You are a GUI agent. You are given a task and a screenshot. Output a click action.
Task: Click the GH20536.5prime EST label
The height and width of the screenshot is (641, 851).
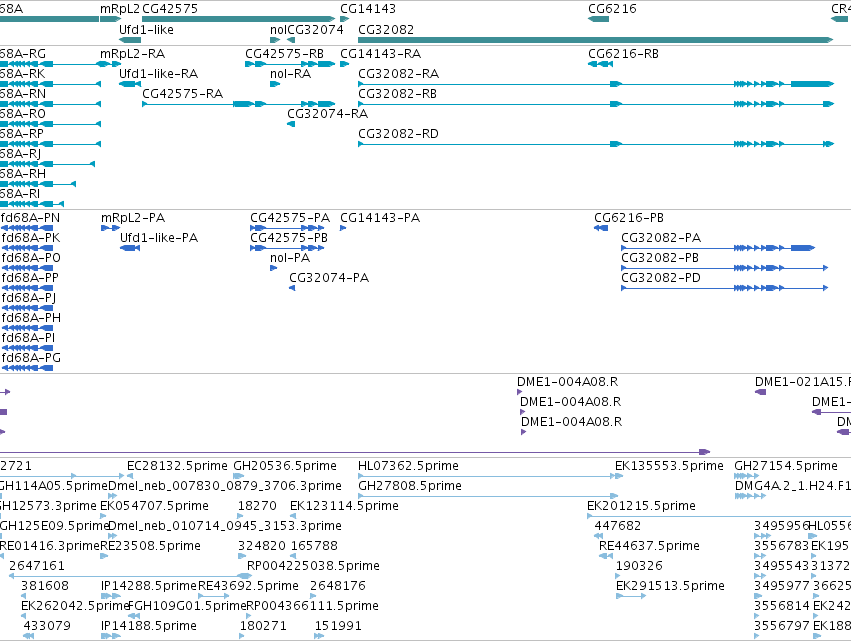pos(285,466)
